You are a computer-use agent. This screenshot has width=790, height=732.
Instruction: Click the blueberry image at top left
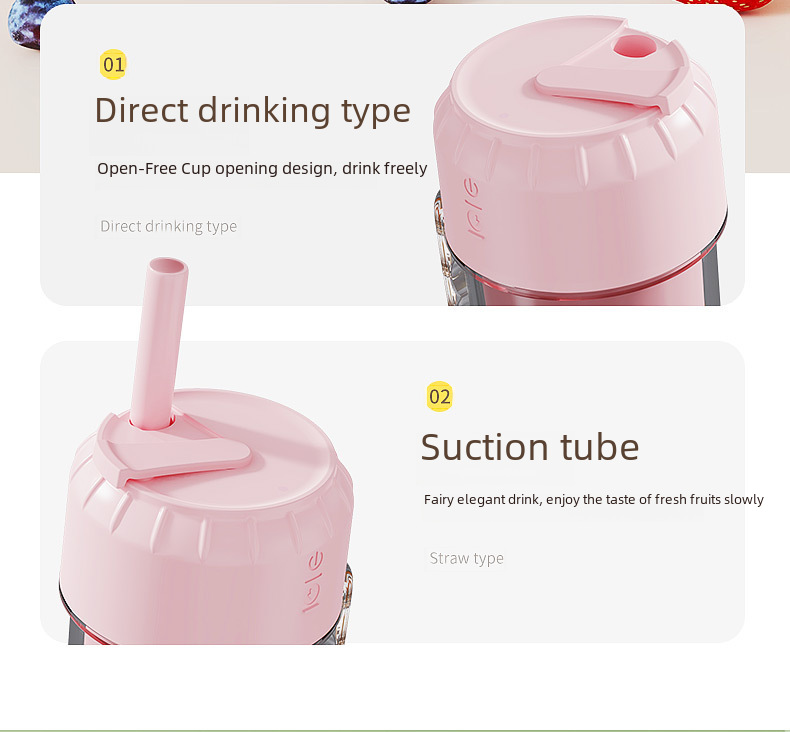(25, 24)
